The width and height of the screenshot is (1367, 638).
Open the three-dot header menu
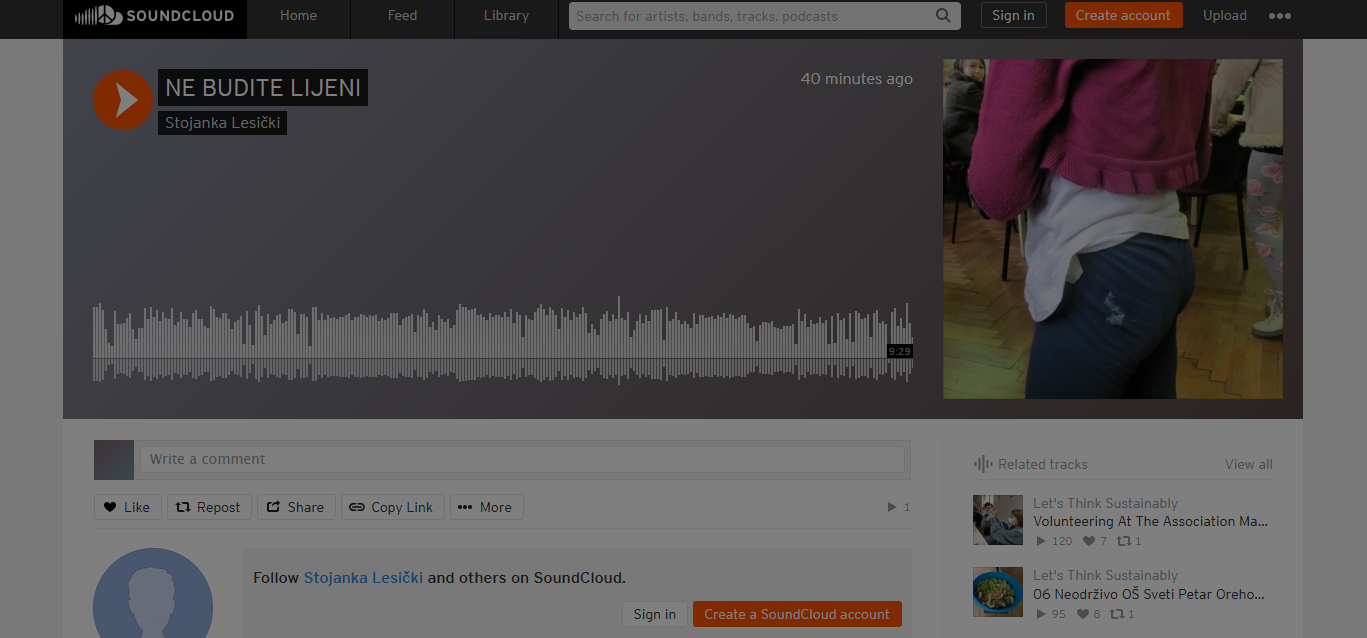1279,16
